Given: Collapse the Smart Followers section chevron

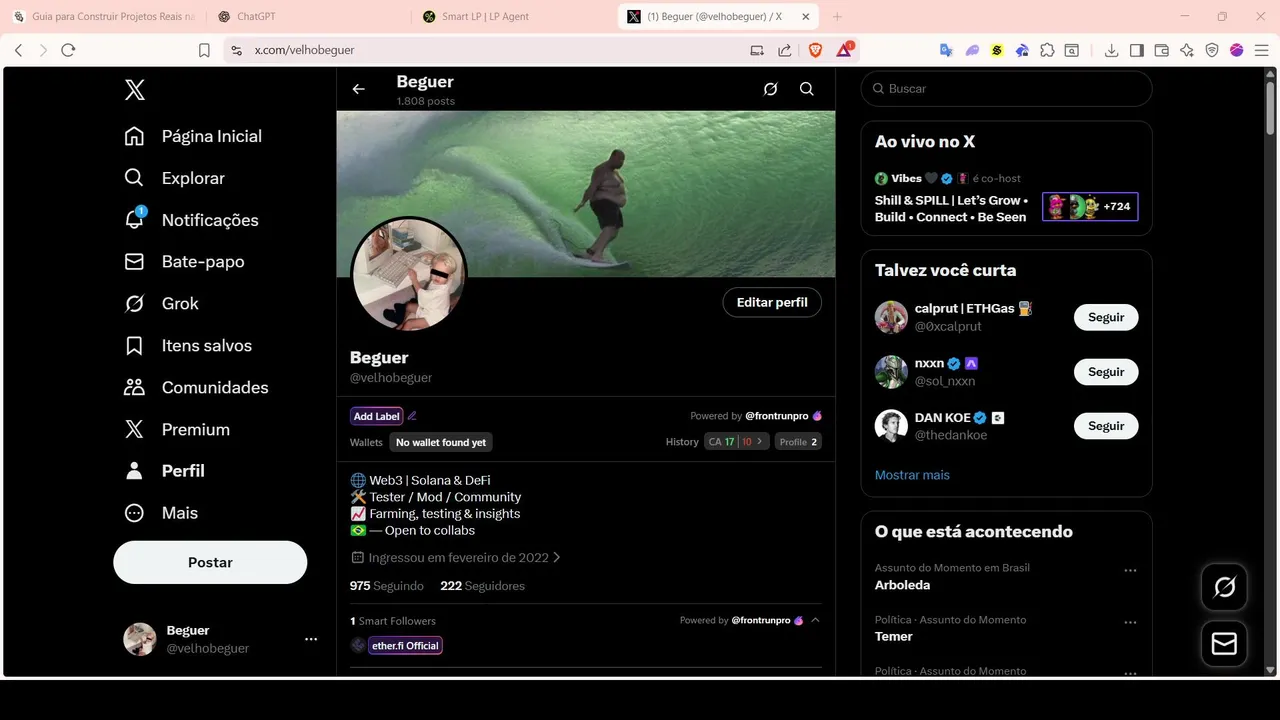Looking at the screenshot, I should 816,620.
